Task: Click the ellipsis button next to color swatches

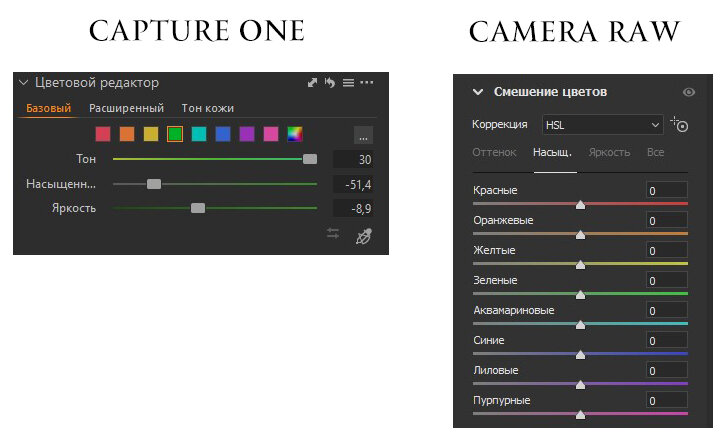Action: point(363,135)
